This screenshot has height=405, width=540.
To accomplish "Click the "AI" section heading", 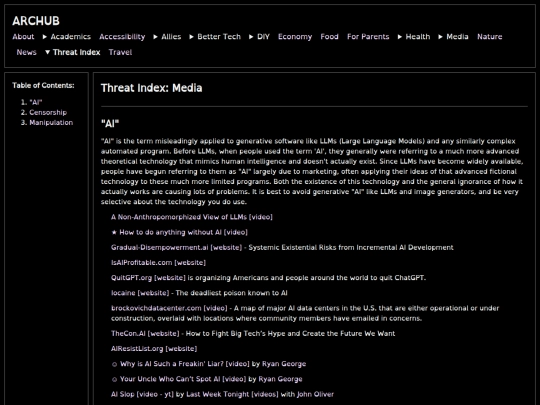I will [x=110, y=123].
